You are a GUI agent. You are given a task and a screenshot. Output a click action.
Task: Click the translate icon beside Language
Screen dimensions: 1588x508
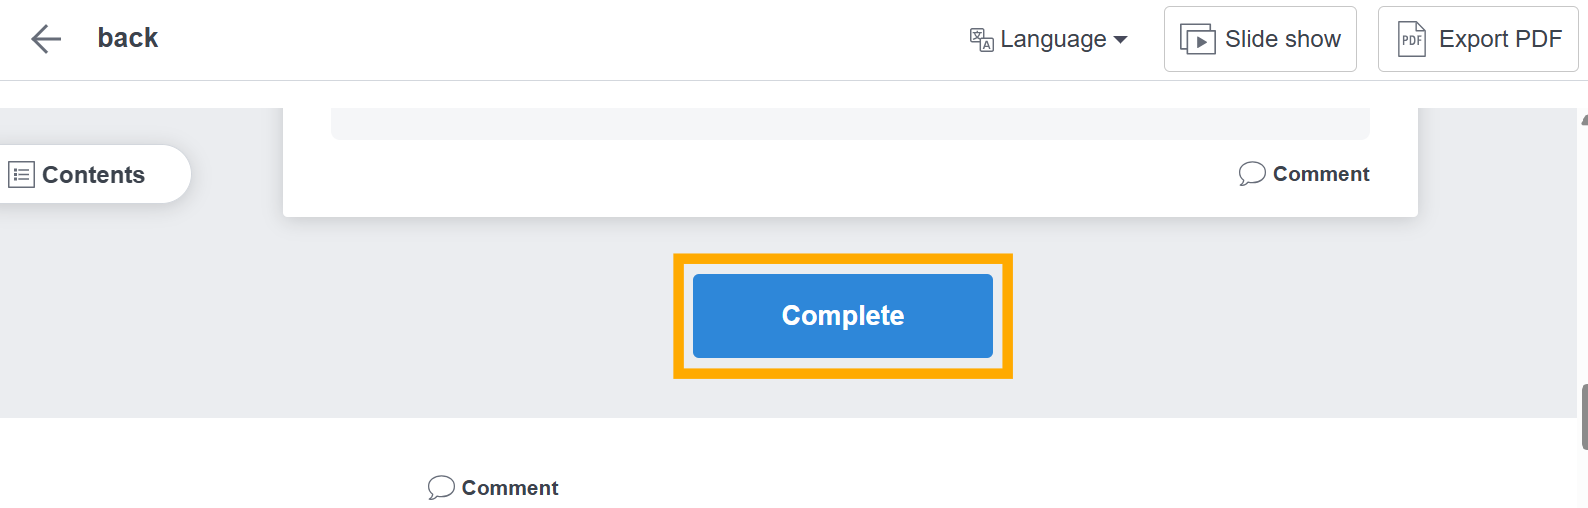click(981, 39)
